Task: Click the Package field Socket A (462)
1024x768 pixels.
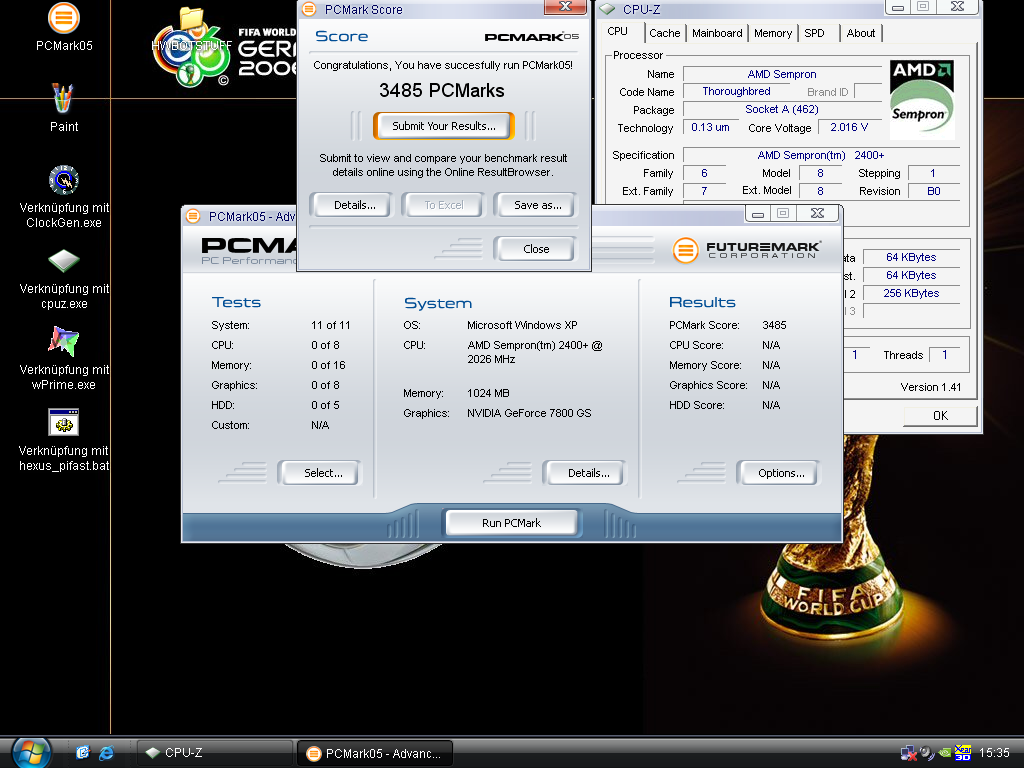Action: tap(782, 109)
